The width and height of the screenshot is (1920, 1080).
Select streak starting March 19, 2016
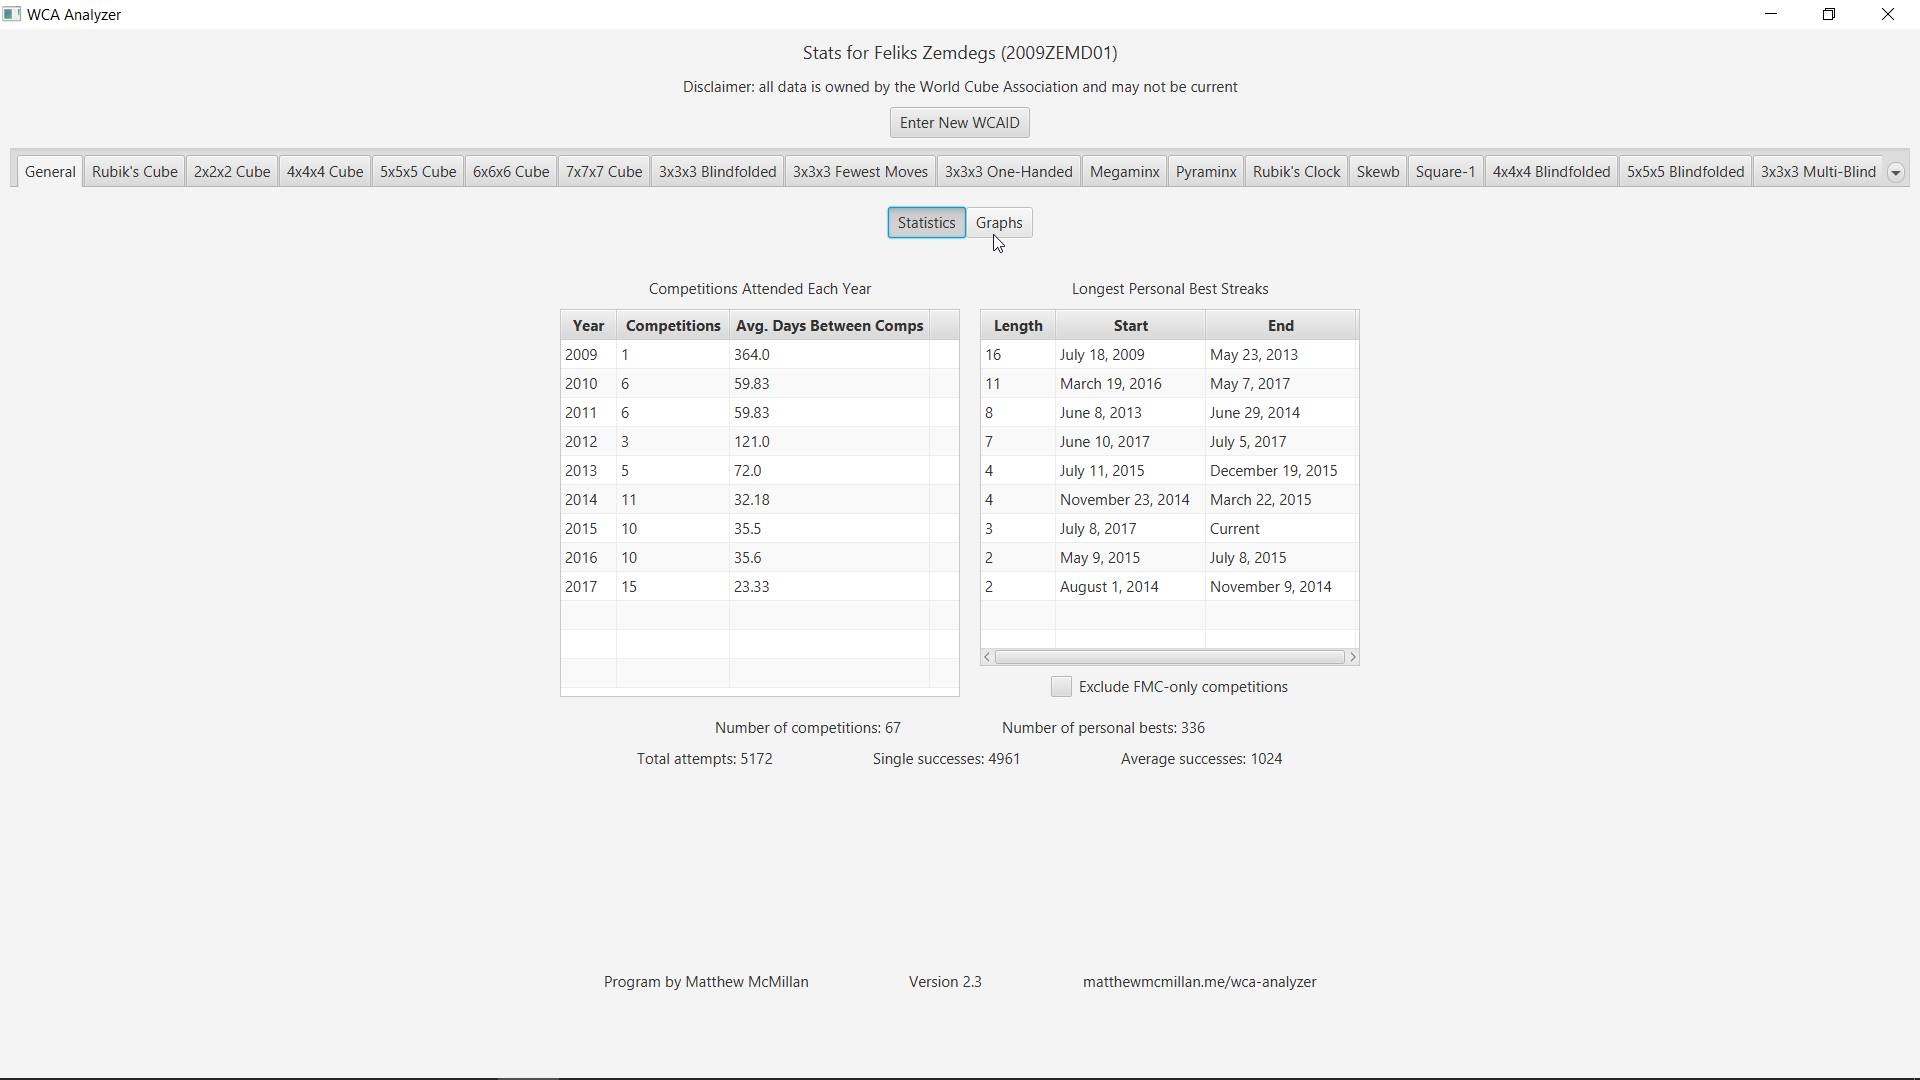[x=1169, y=384]
